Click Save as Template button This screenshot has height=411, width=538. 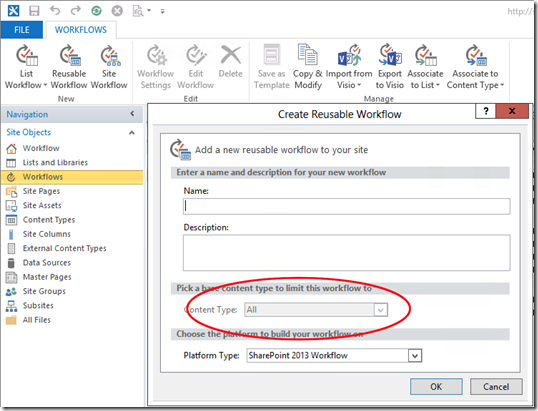pos(272,67)
